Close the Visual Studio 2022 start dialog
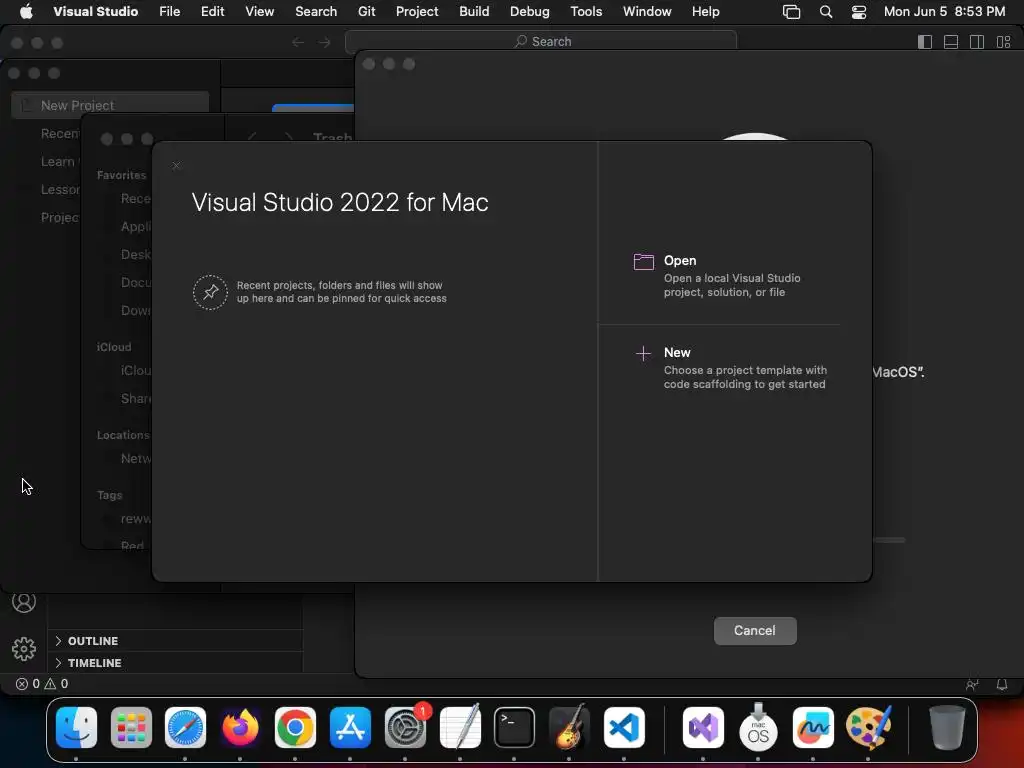Viewport: 1024px width, 768px height. [176, 165]
